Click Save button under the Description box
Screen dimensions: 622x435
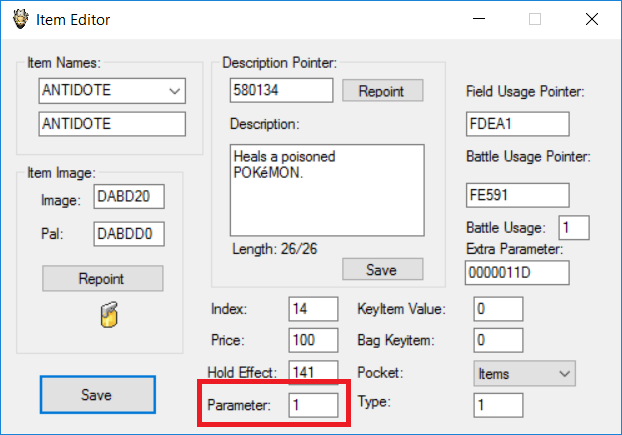pos(383,270)
